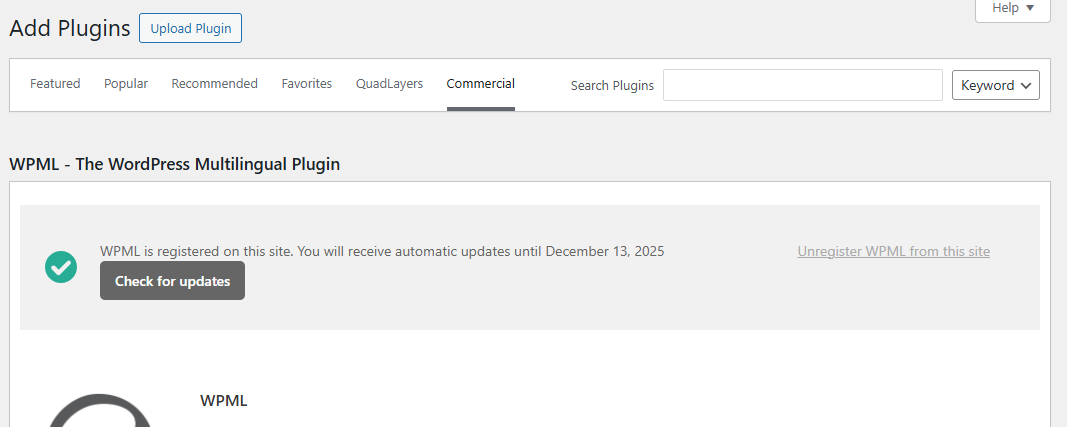Click the Upload Plugin button
Viewport: 1067px width, 427px height.
coord(191,29)
